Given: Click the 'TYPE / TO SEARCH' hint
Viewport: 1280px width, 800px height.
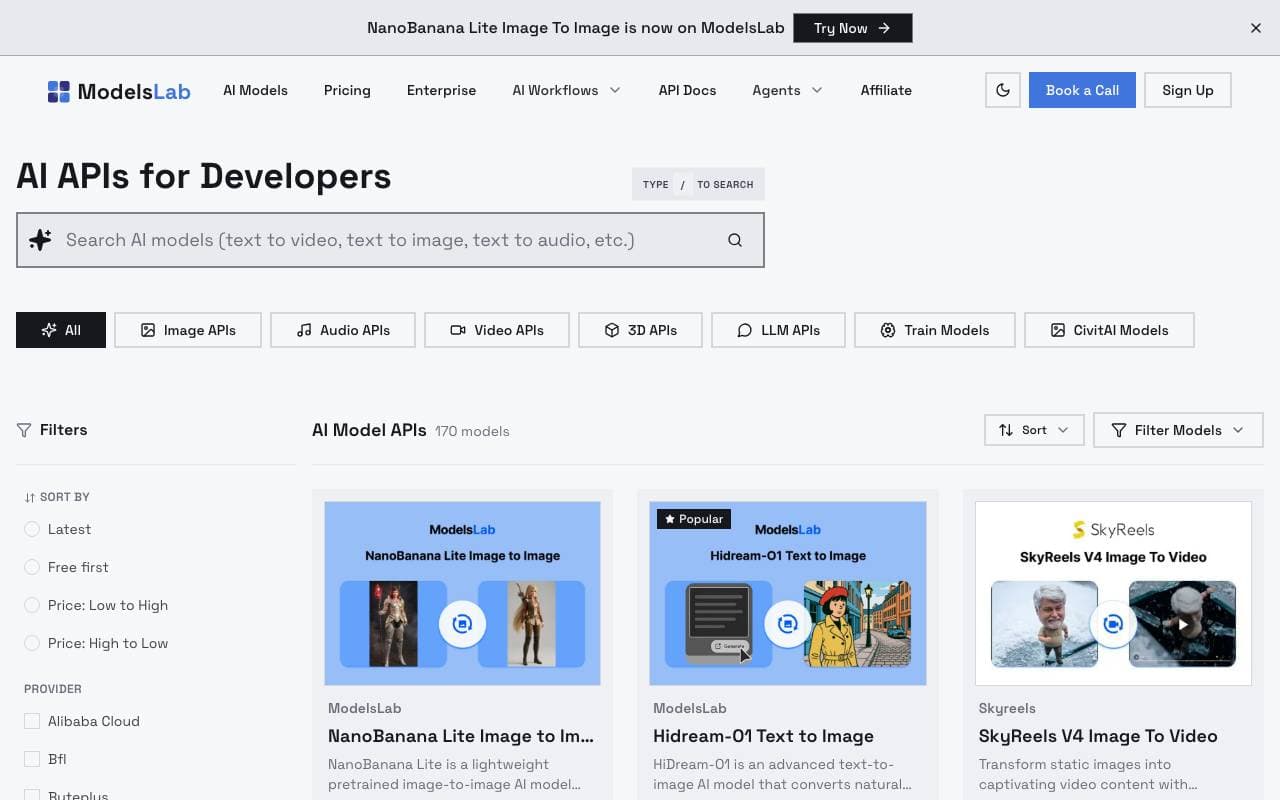Looking at the screenshot, I should [x=698, y=184].
